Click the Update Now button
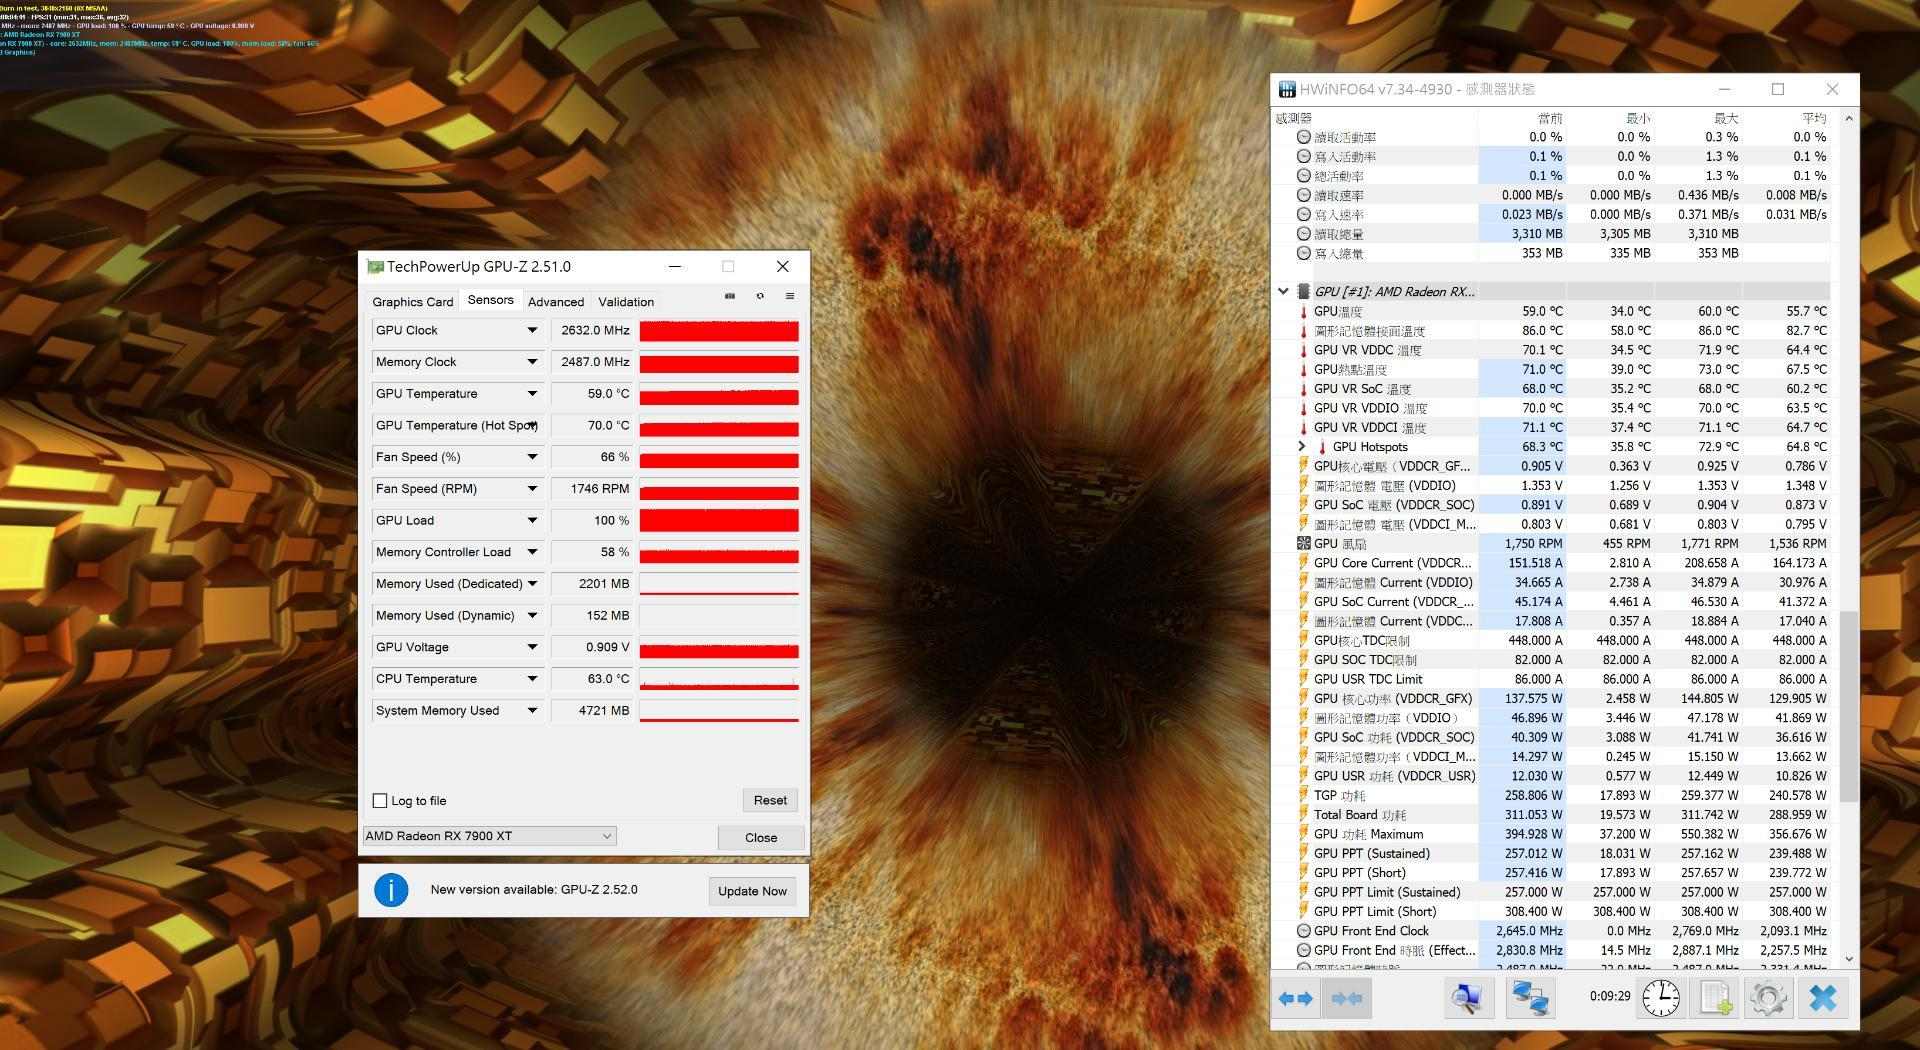This screenshot has width=1920, height=1050. 752,890
